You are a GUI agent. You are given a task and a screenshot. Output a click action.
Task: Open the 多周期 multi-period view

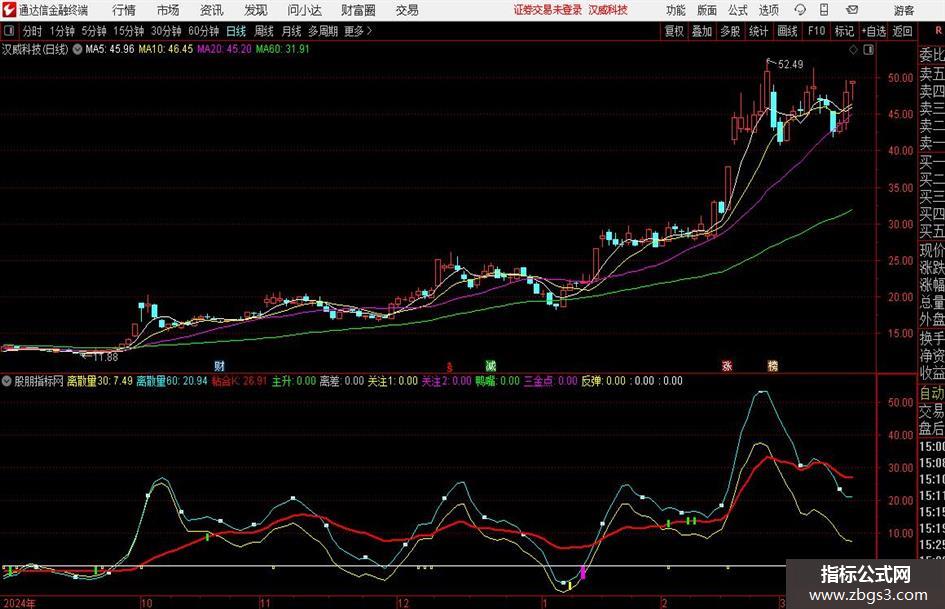322,31
